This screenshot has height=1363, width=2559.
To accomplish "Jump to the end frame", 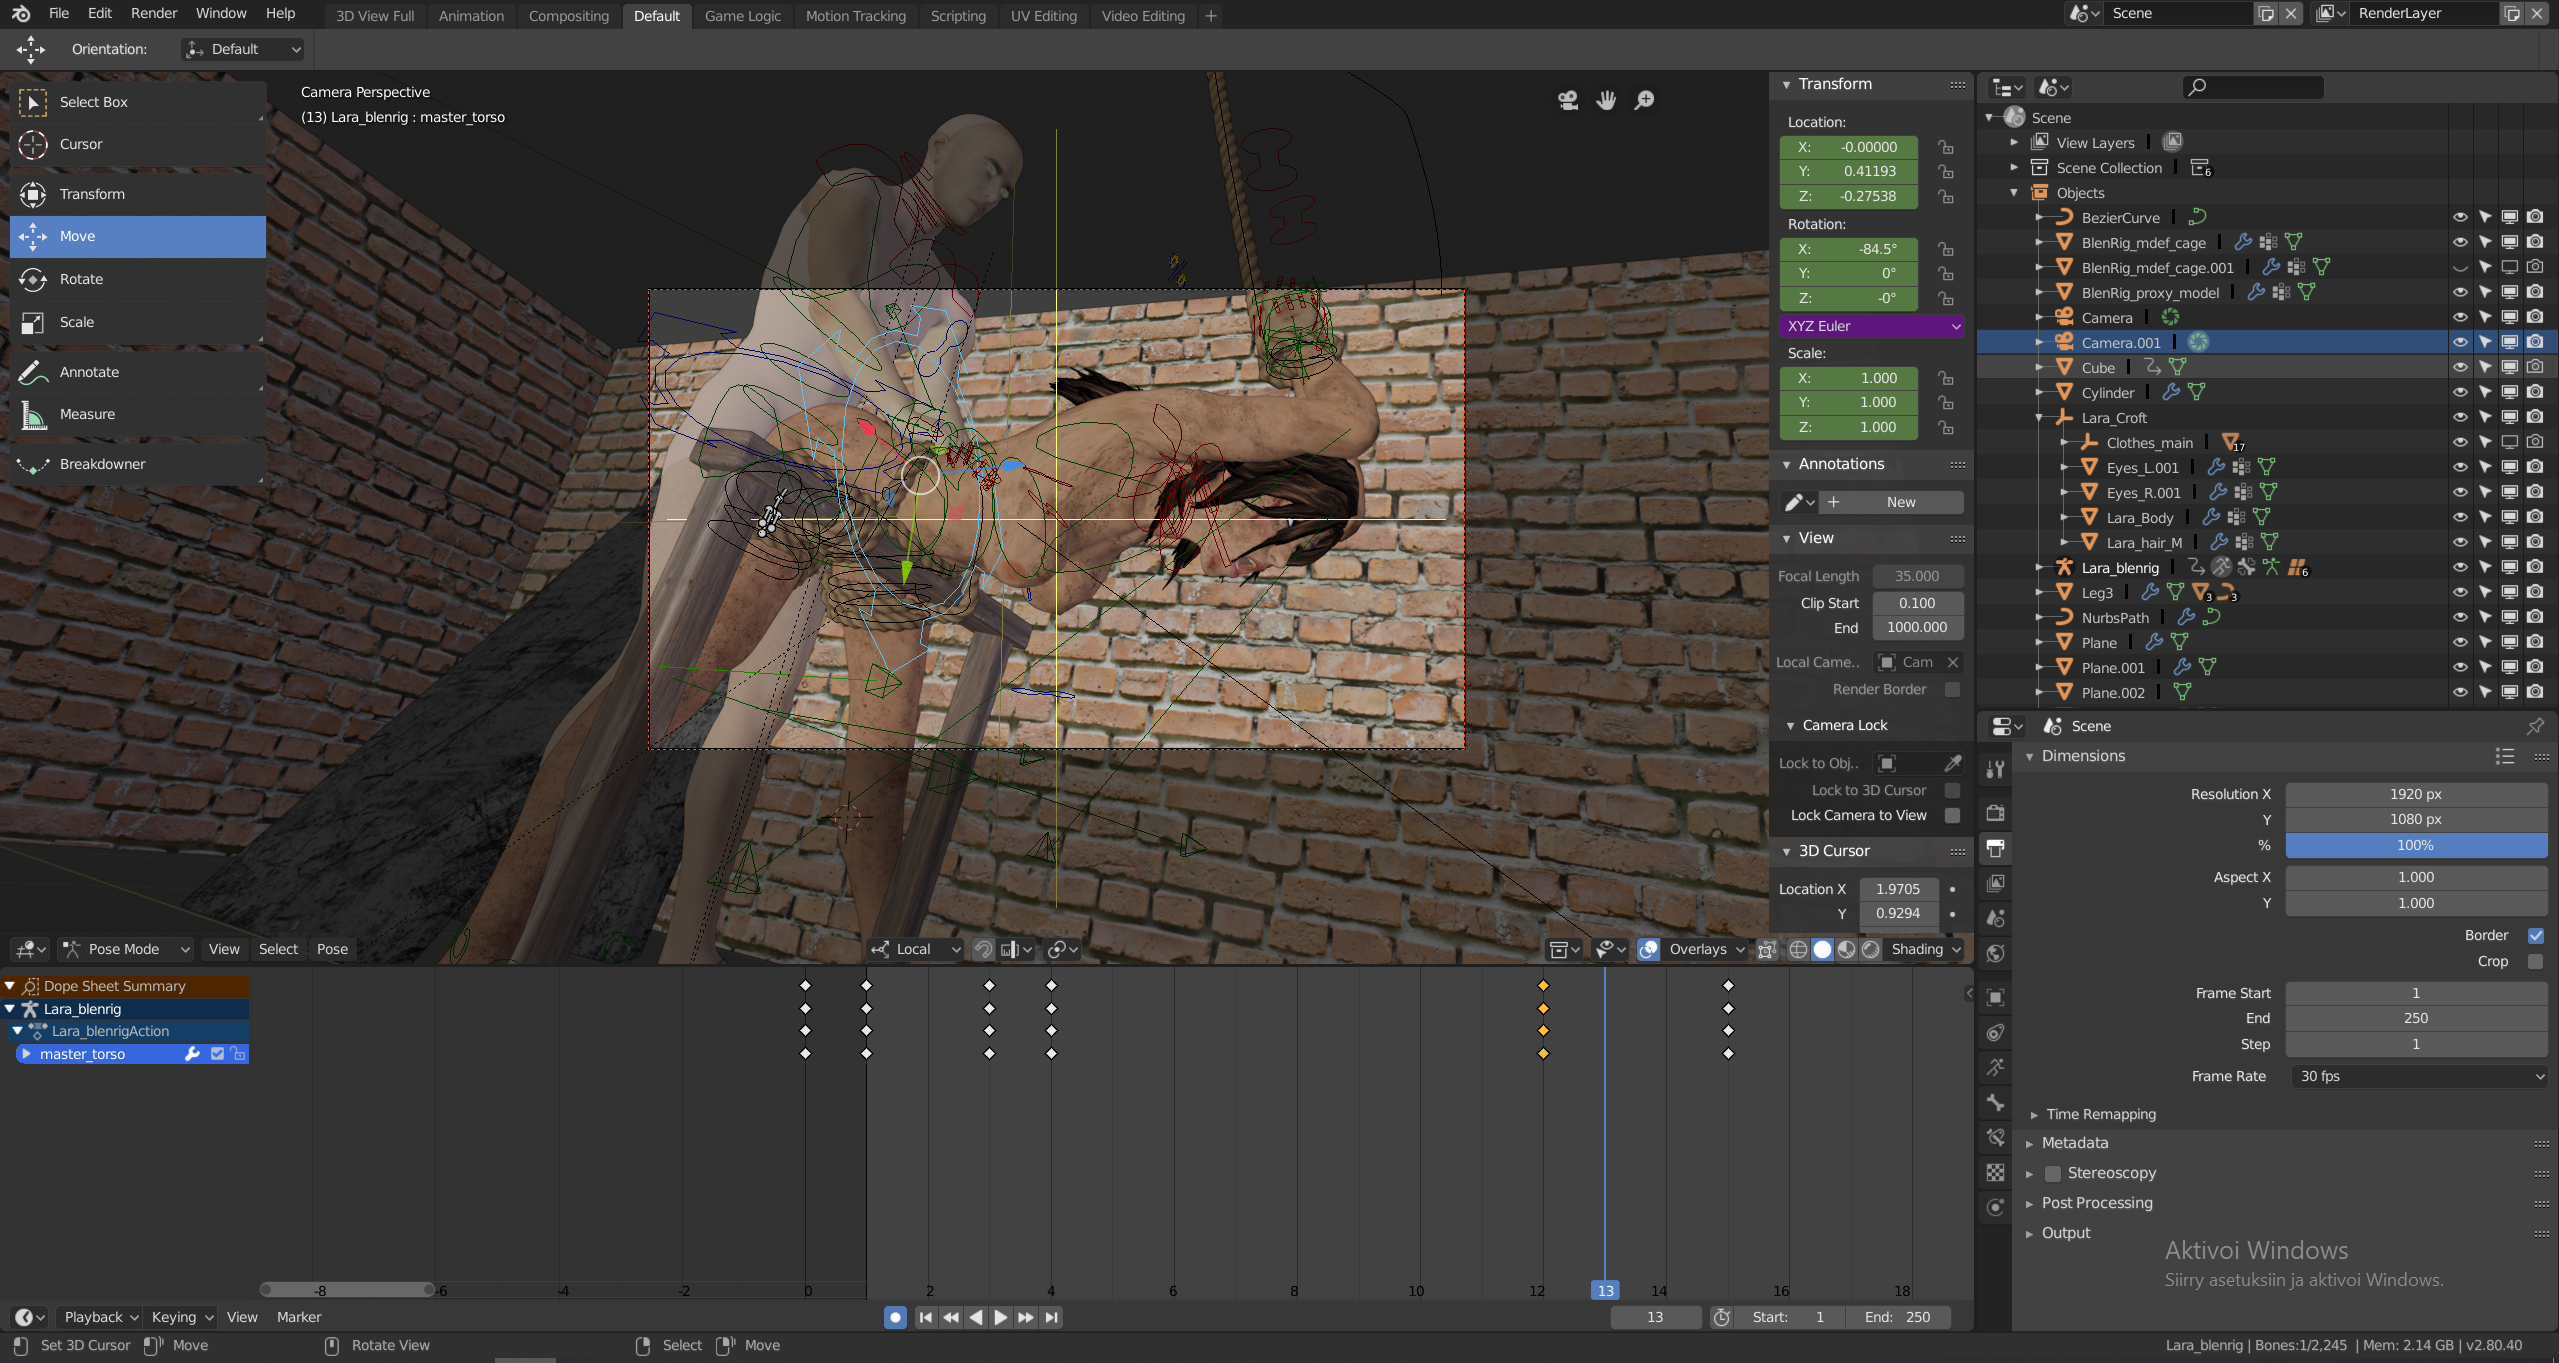I will [1051, 1317].
